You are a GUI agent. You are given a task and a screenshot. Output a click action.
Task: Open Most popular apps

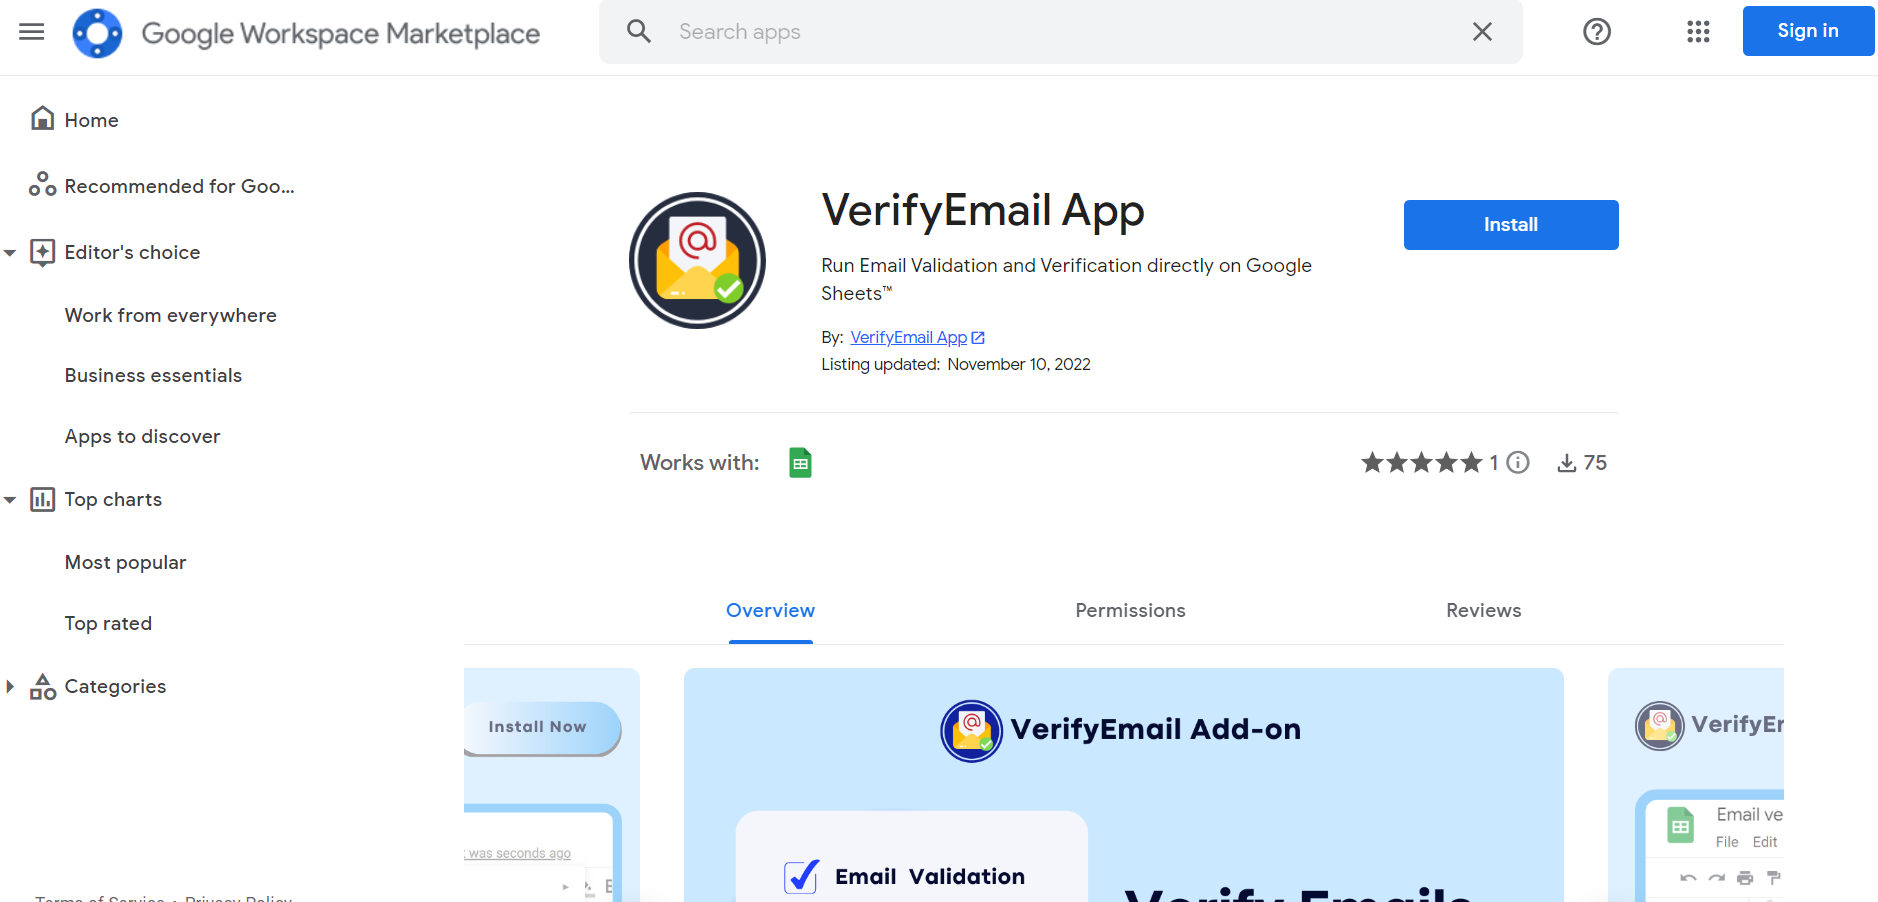126,563
